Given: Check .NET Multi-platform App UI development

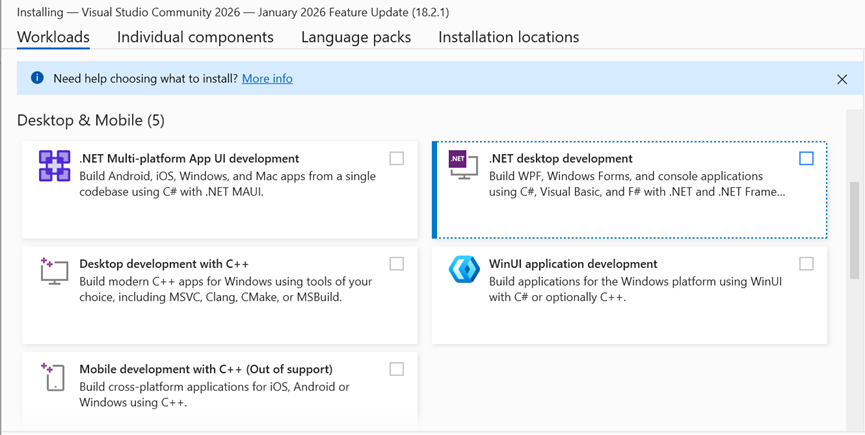Looking at the screenshot, I should [397, 159].
